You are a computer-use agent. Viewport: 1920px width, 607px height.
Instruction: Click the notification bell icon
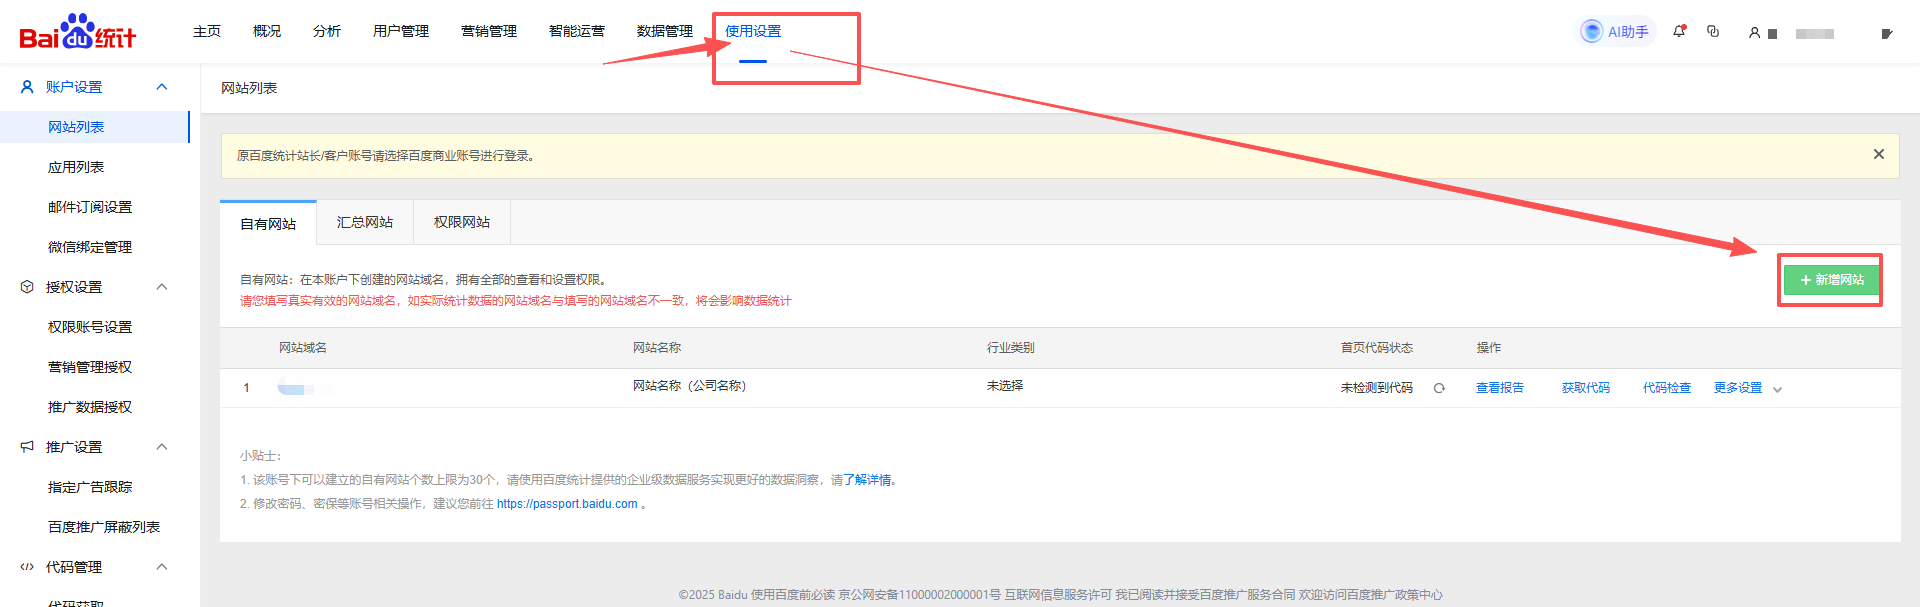click(1679, 32)
